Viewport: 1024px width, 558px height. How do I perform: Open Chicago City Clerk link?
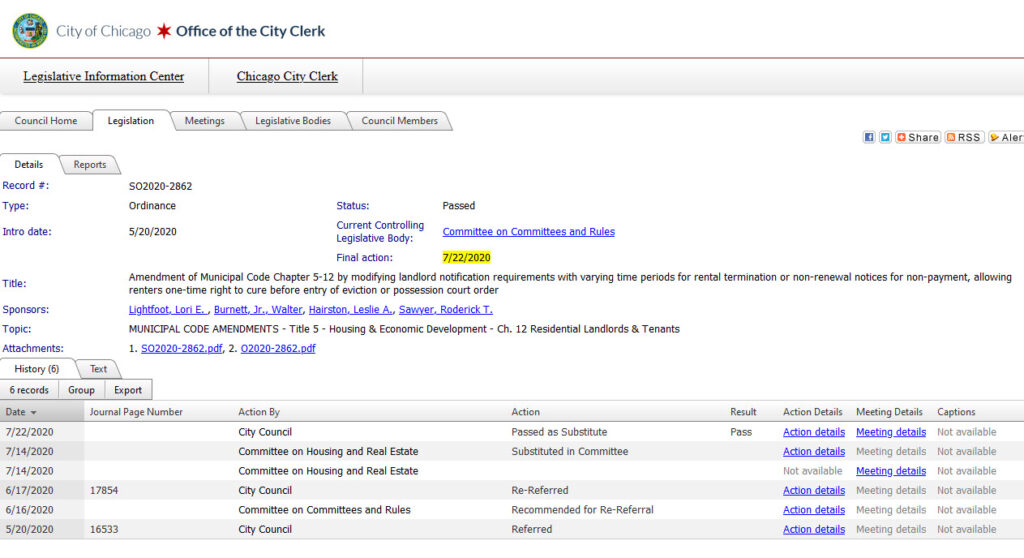point(287,76)
